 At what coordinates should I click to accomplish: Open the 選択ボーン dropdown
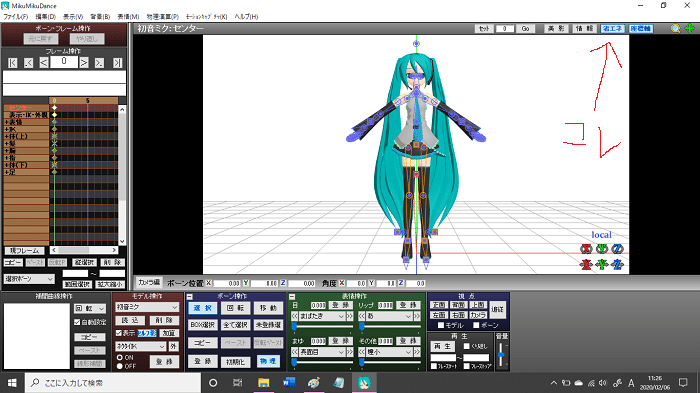tap(29, 279)
